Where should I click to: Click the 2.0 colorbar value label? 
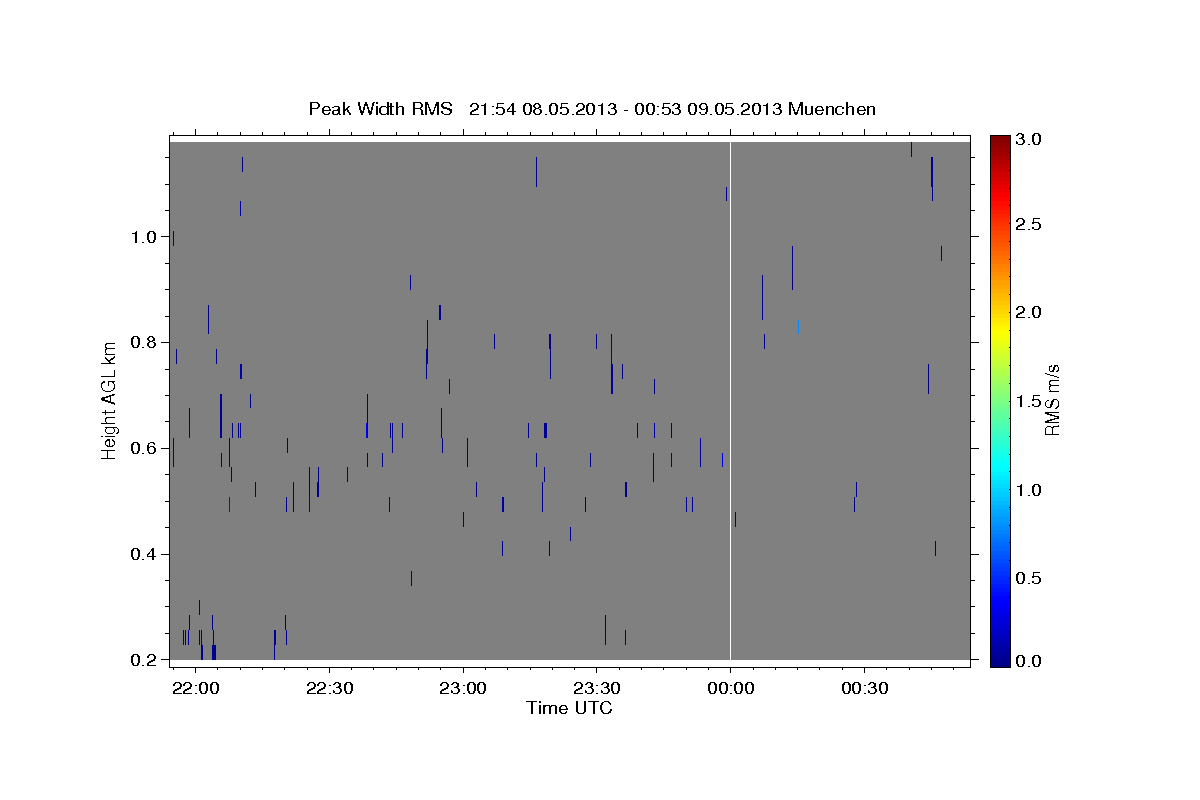[1029, 313]
